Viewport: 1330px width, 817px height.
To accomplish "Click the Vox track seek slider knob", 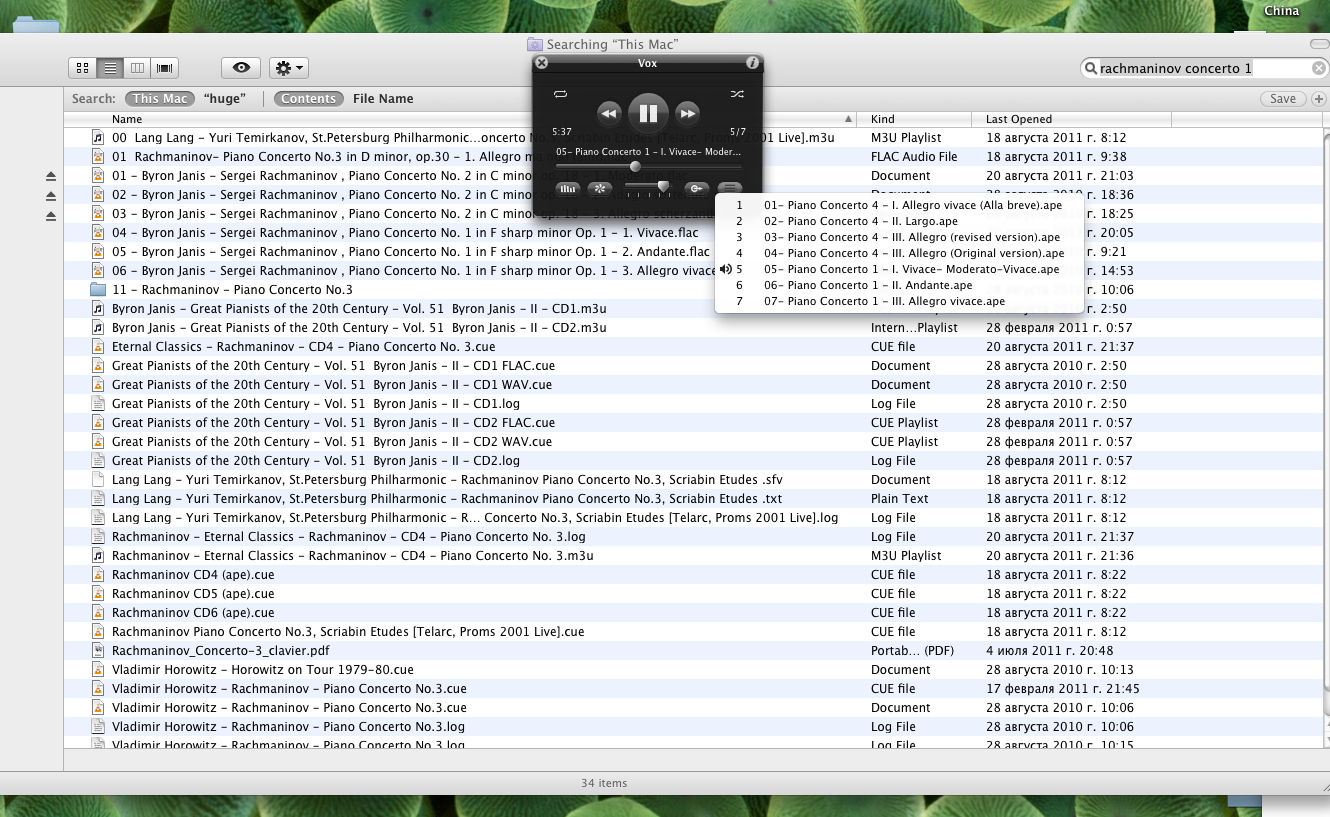I will pyautogui.click(x=635, y=166).
